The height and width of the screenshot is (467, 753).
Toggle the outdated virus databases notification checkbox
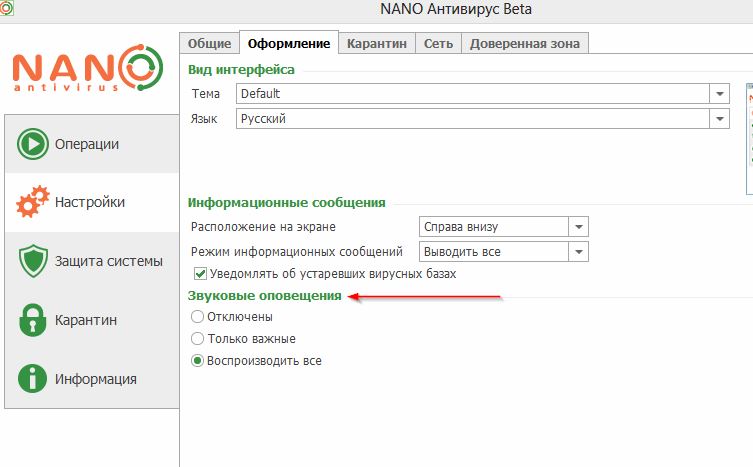point(199,273)
